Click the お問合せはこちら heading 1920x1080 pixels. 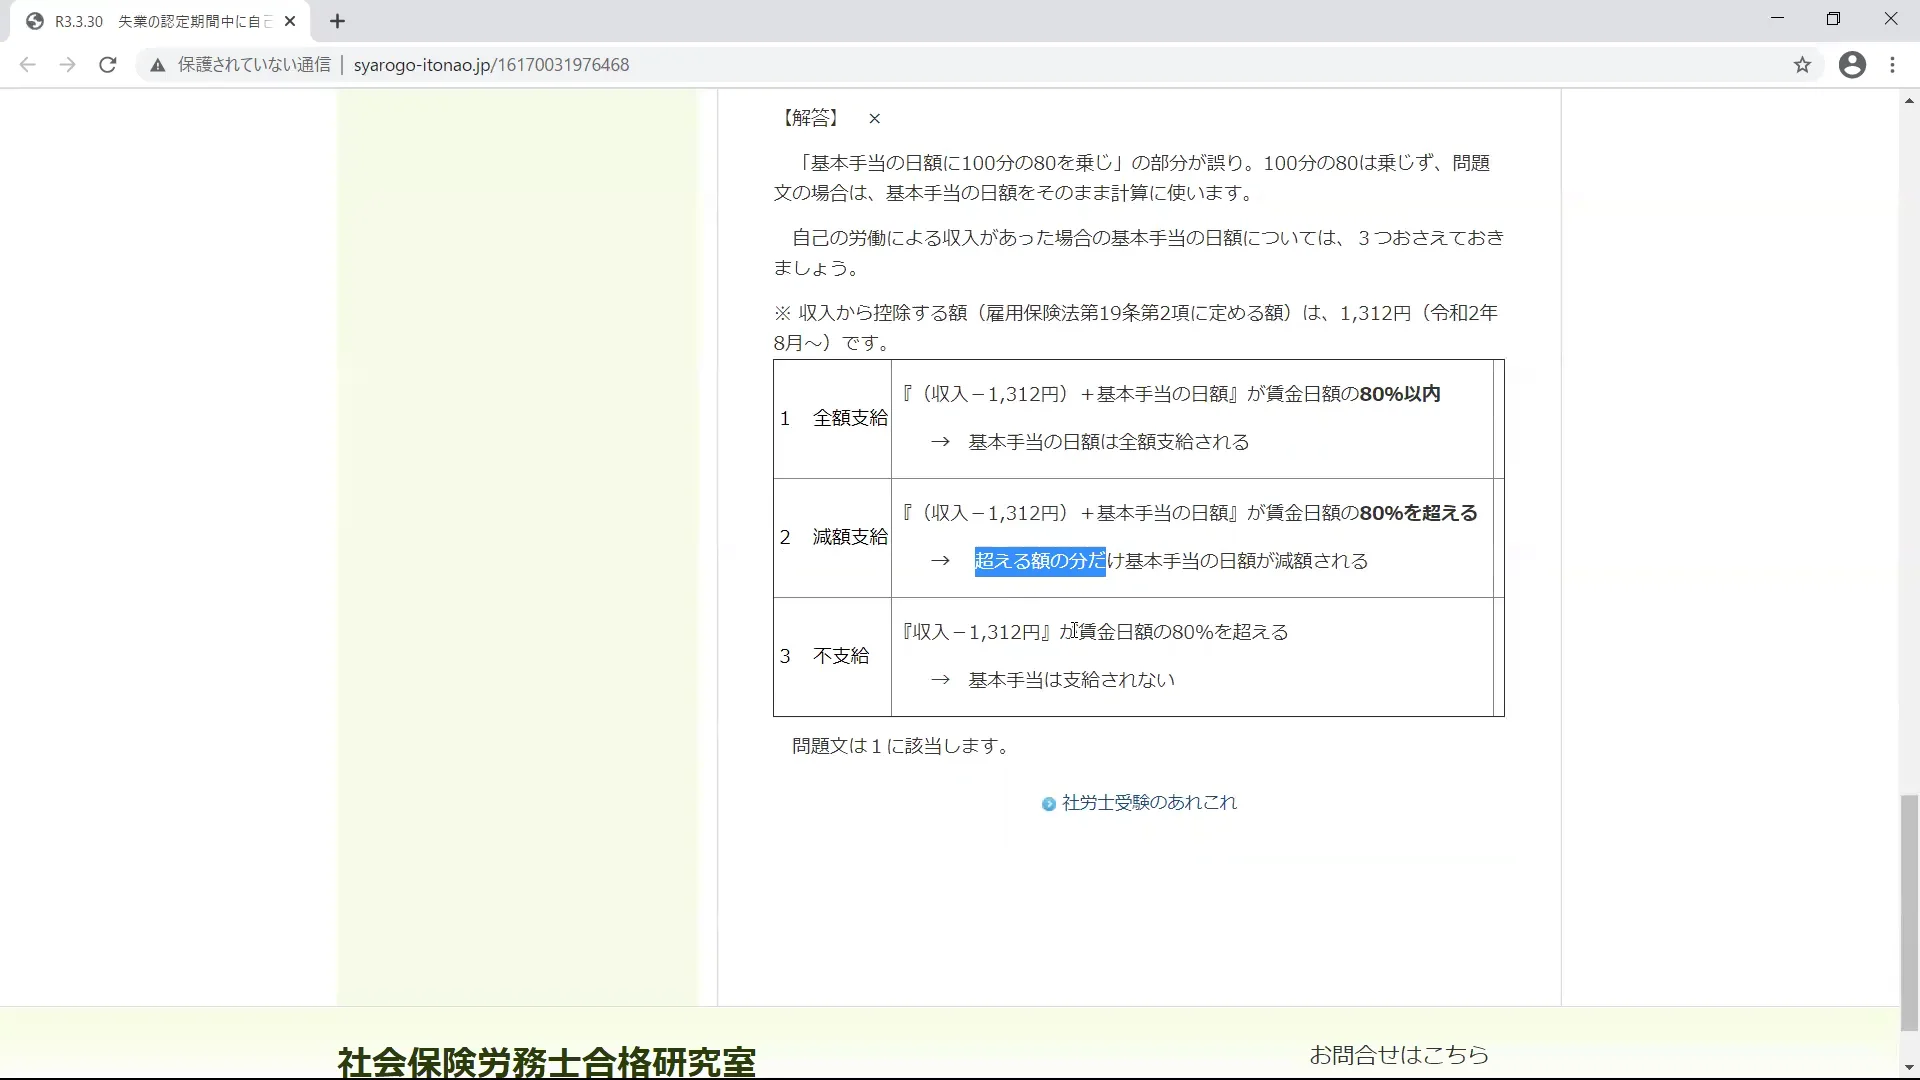[x=1398, y=1055]
